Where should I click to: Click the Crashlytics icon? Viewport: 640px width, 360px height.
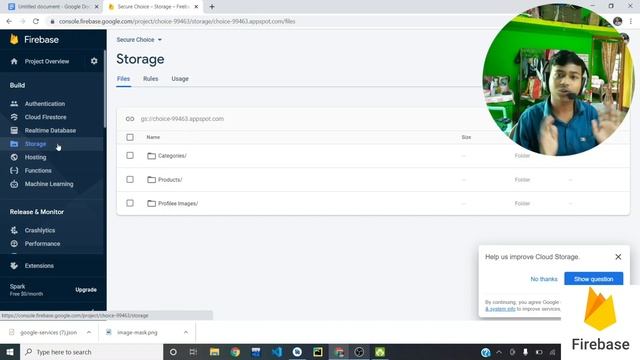(14, 230)
